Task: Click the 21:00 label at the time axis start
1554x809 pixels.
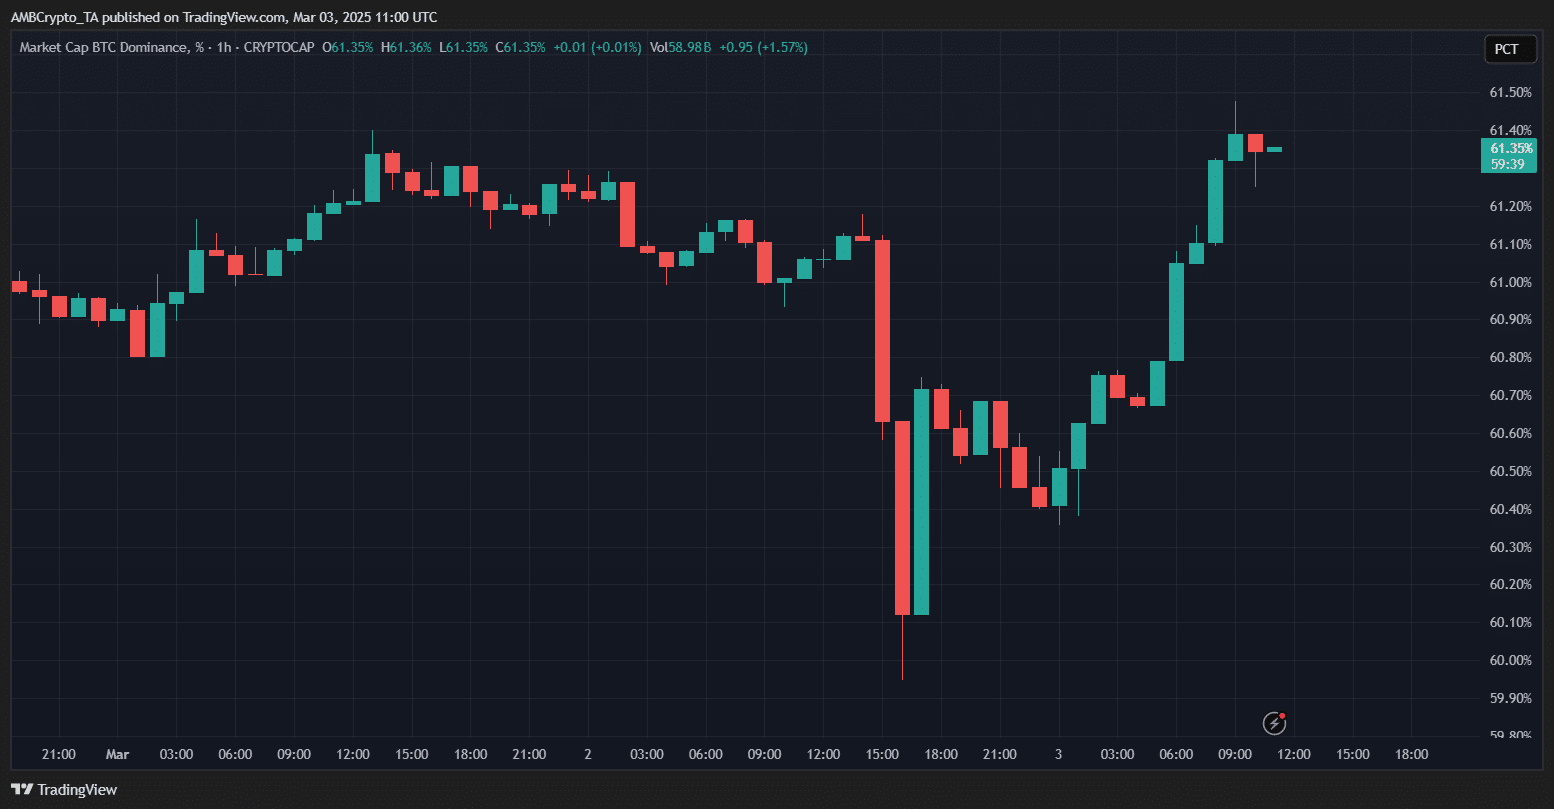Action: (59, 754)
